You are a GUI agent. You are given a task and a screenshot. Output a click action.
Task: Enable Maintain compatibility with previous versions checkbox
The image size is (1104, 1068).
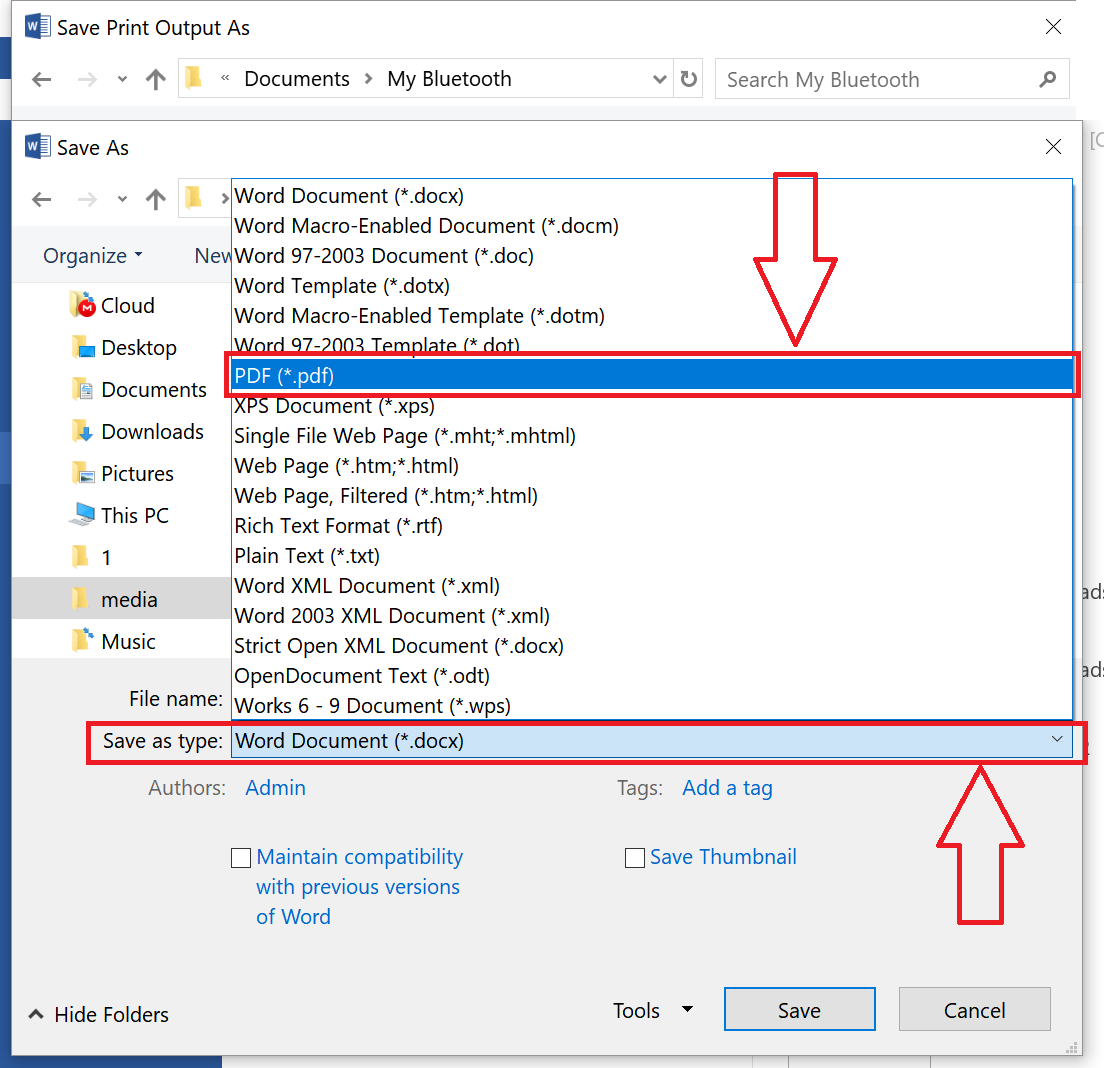pyautogui.click(x=241, y=857)
